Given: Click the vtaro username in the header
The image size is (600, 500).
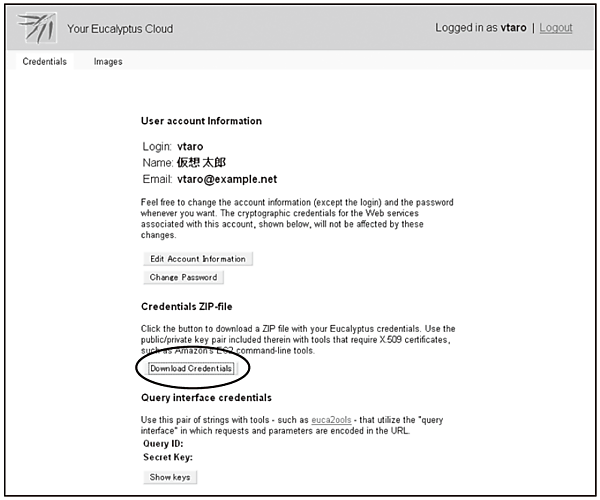Looking at the screenshot, I should coord(511,28).
